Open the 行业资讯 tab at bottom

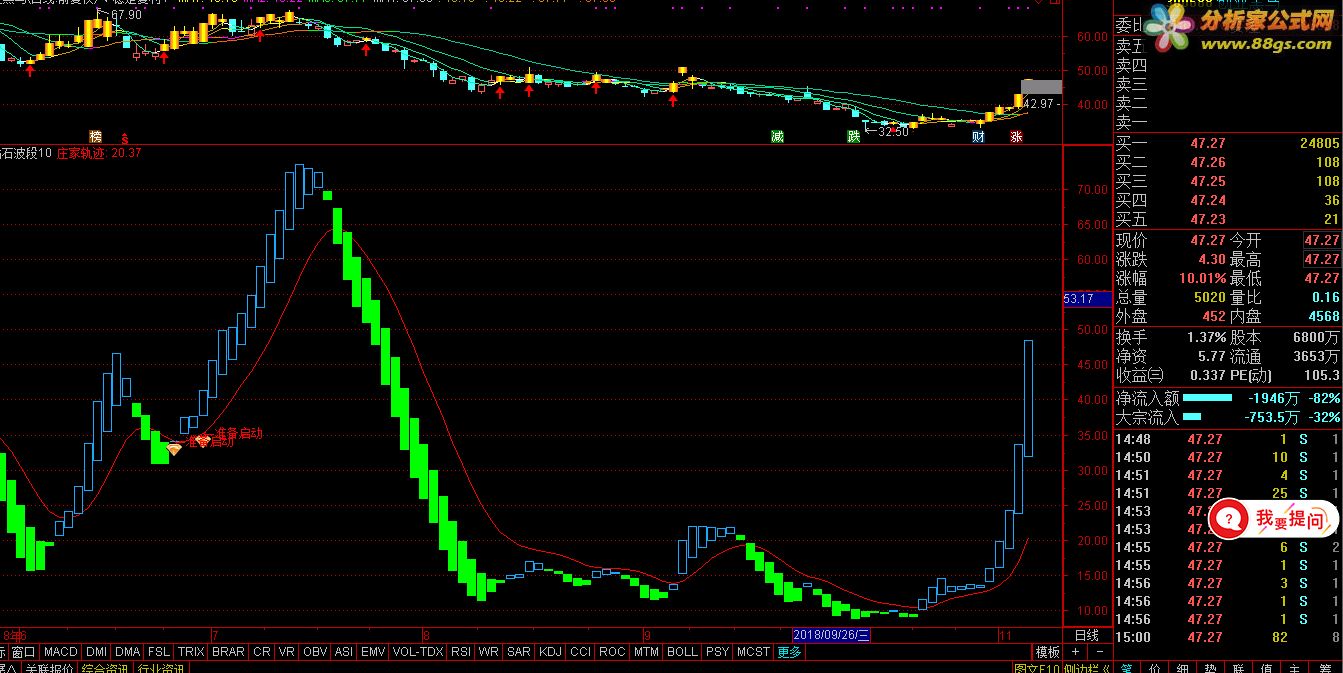161,668
